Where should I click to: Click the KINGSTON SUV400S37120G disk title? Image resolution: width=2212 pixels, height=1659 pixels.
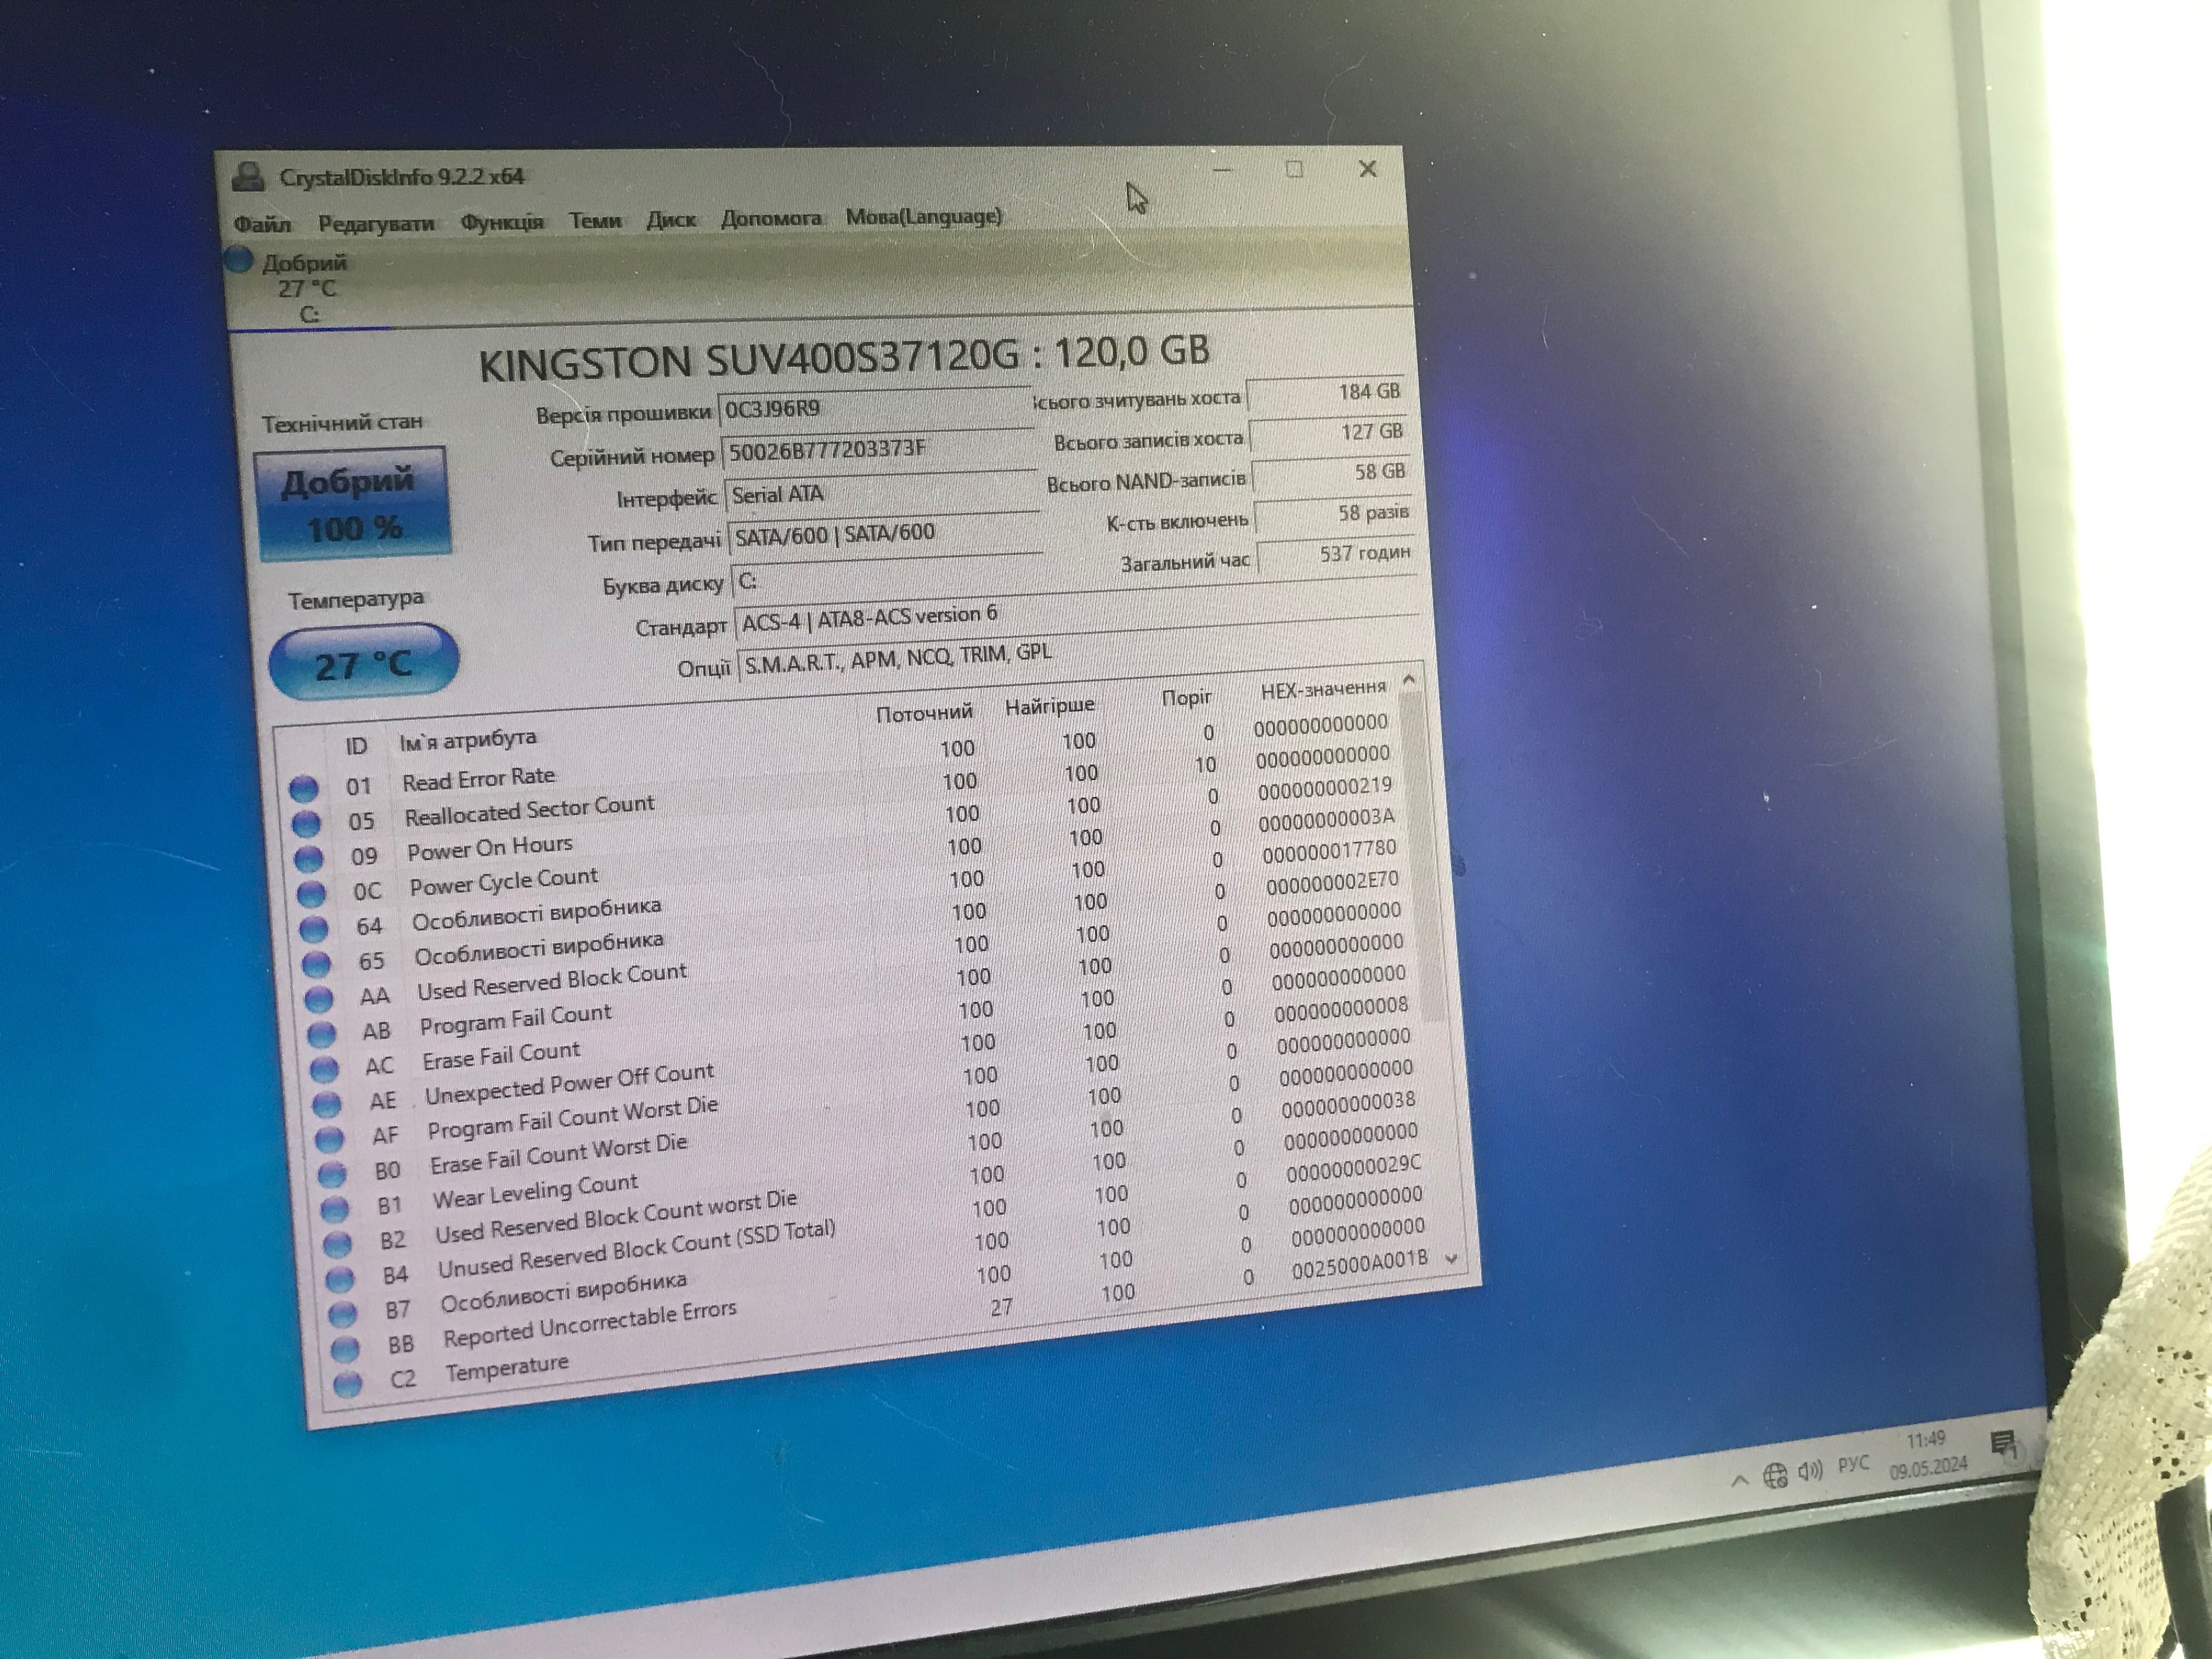[844, 357]
